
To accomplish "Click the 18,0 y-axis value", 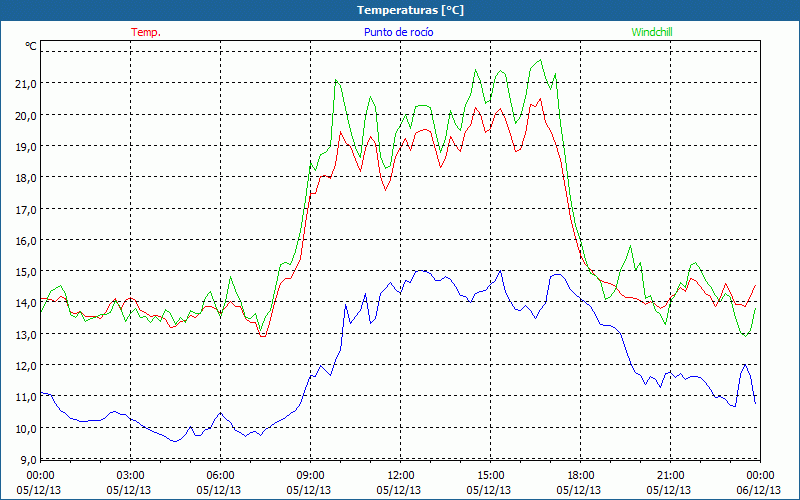I will (26, 178).
